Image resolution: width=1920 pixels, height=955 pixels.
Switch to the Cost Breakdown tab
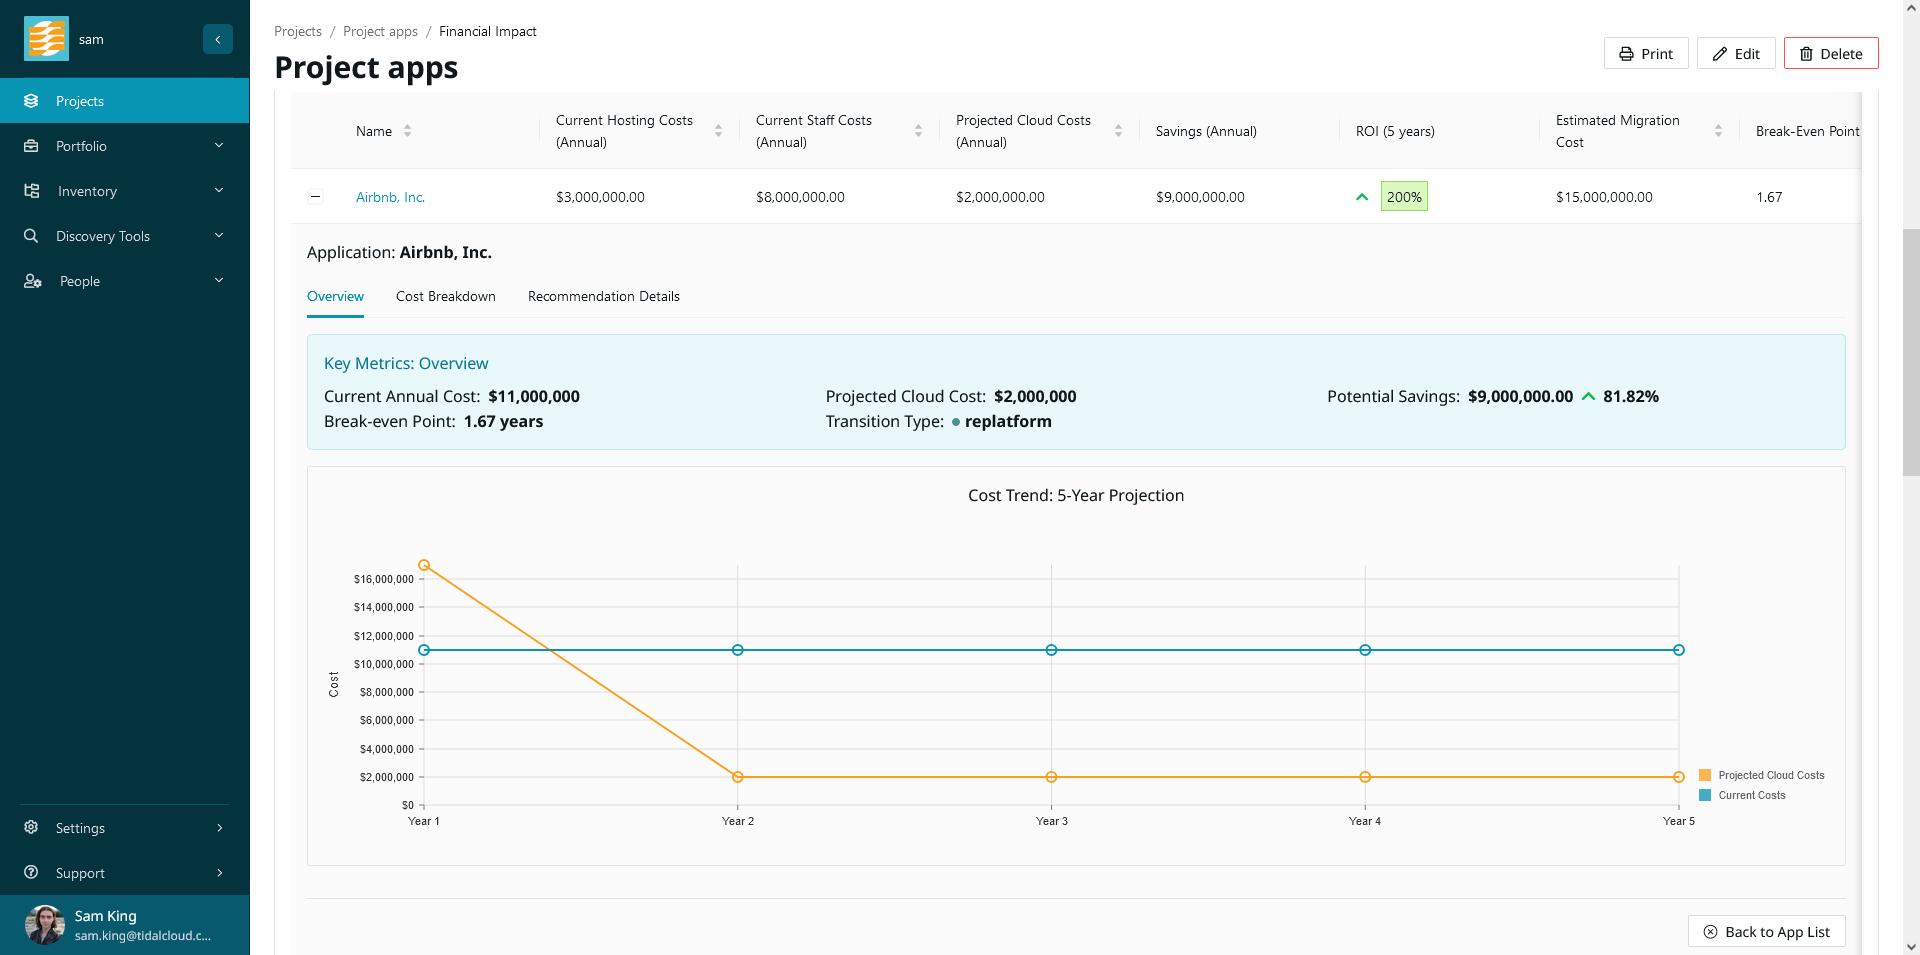(x=445, y=296)
